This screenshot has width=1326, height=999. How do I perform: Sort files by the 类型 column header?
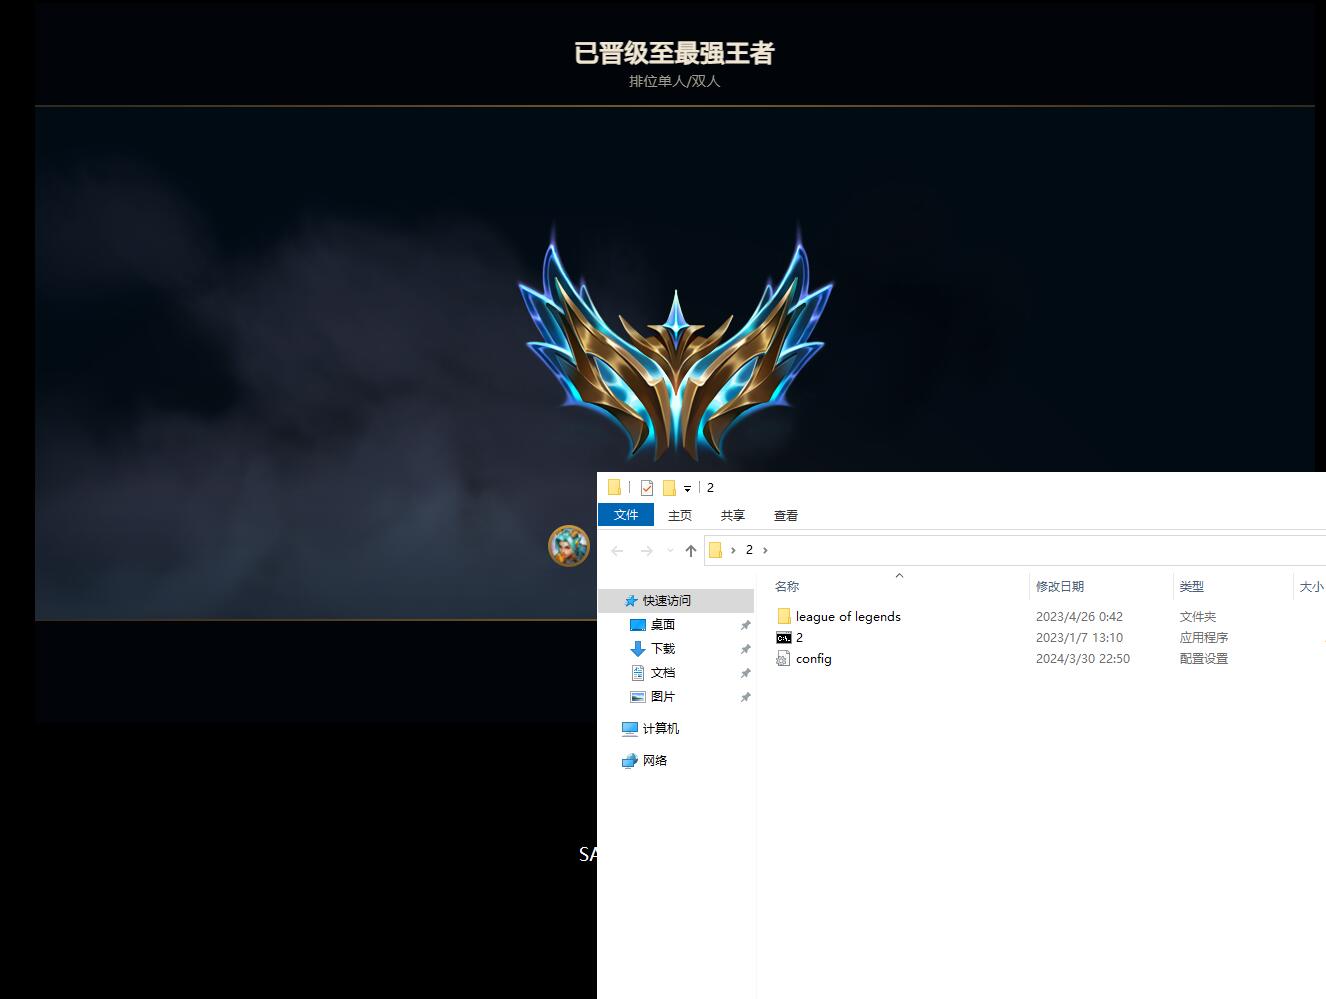pos(1191,587)
